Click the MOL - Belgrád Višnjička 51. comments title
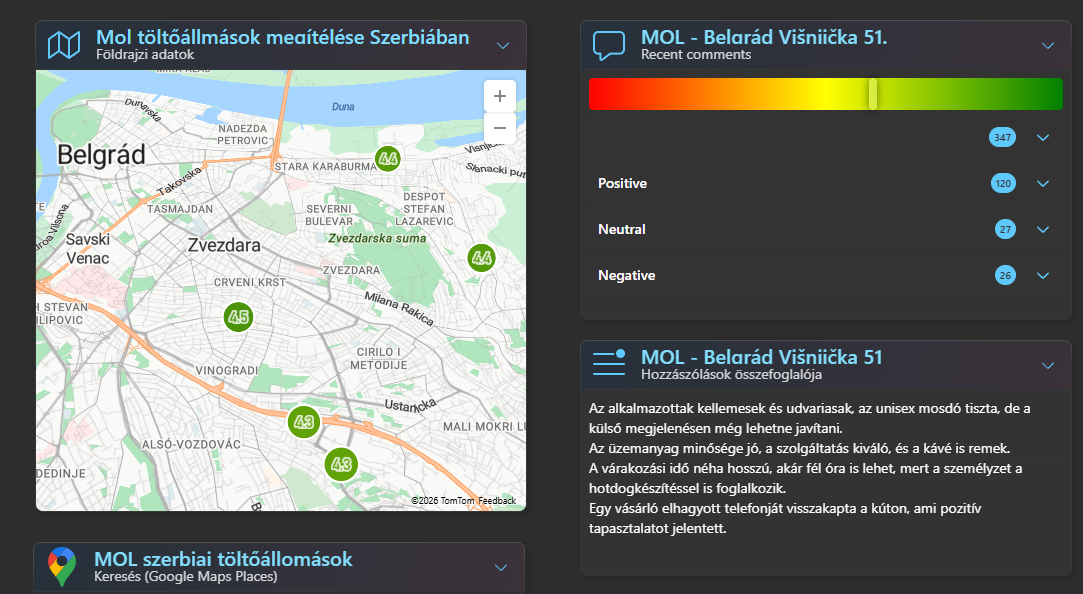This screenshot has width=1083, height=594. [x=764, y=37]
